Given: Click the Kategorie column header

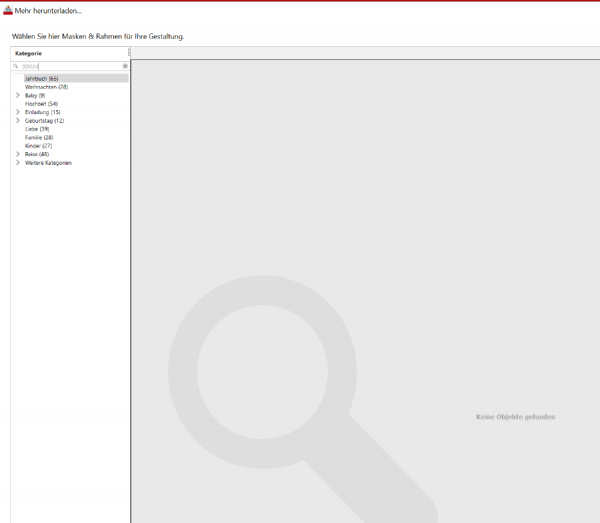Looking at the screenshot, I should click(x=69, y=54).
